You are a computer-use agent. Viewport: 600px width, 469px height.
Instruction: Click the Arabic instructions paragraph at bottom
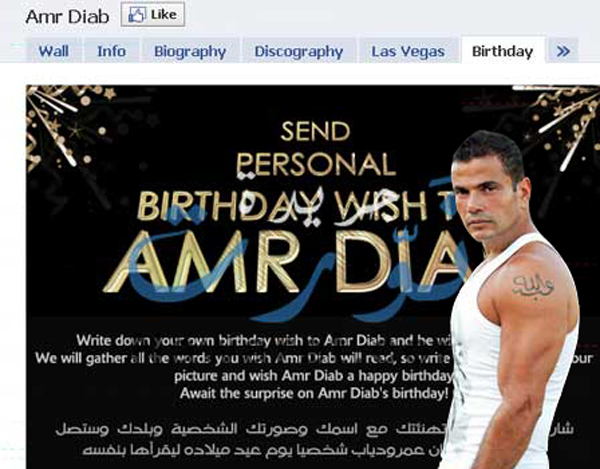(x=314, y=439)
